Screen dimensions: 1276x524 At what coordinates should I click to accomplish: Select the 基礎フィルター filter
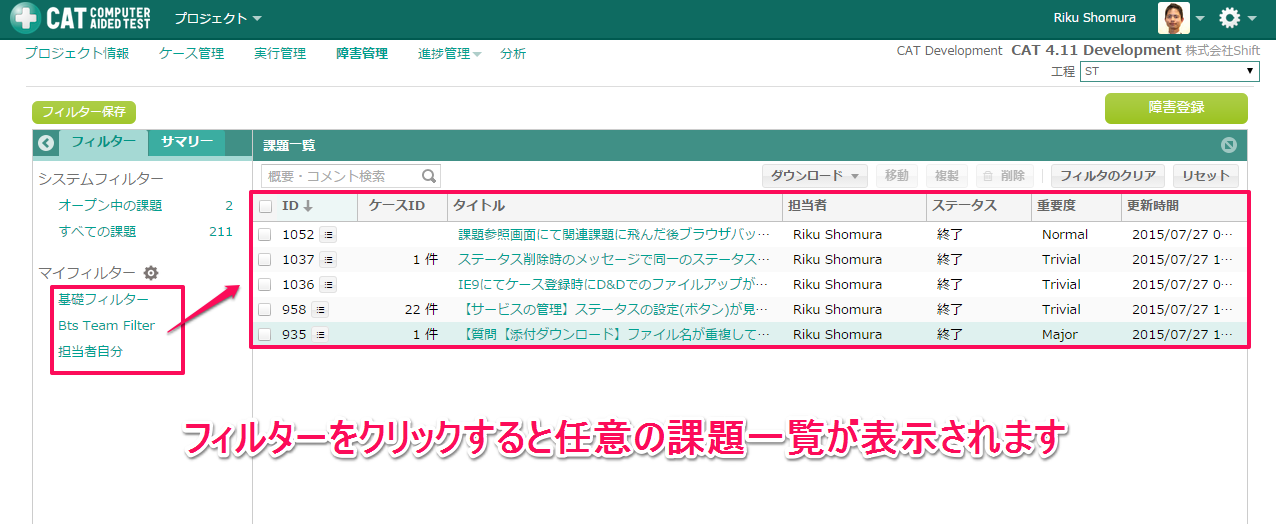click(x=103, y=300)
